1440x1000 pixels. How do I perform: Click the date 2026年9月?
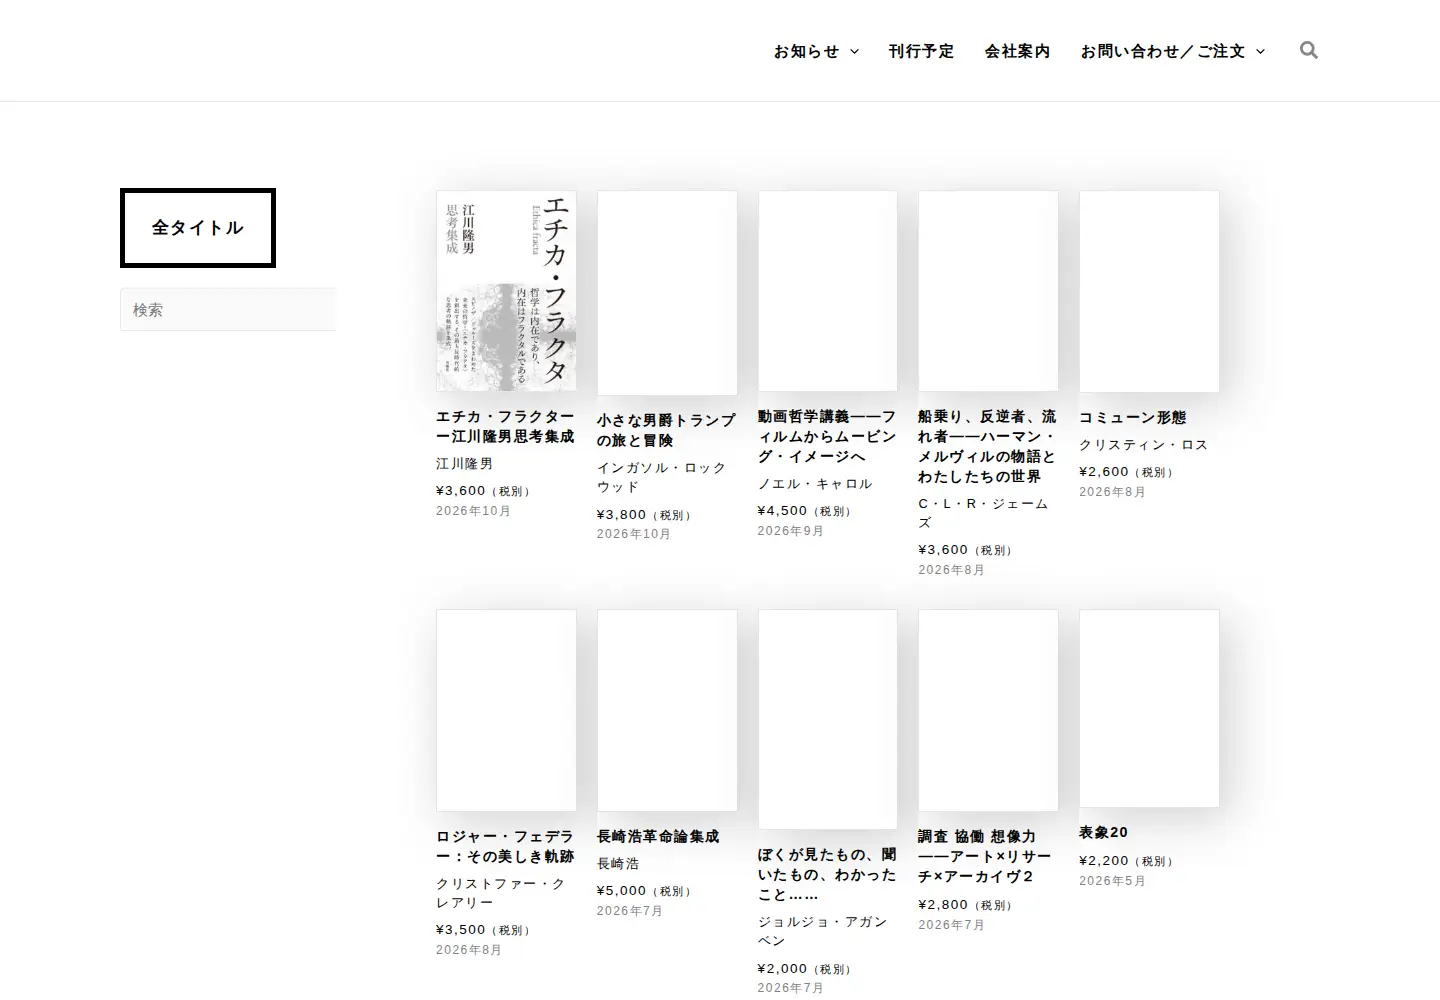click(791, 531)
